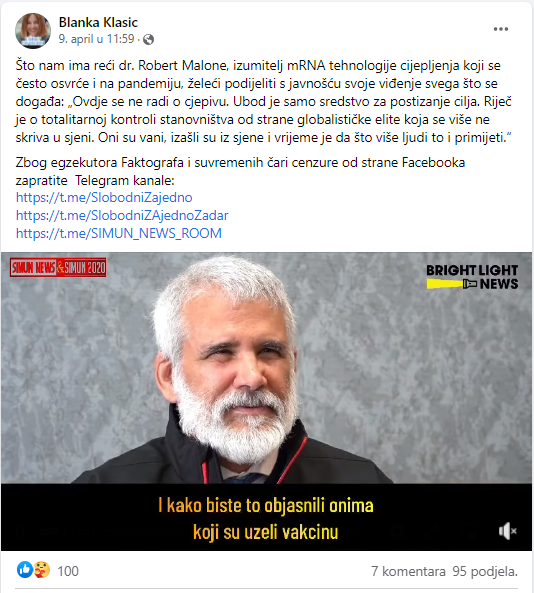Image resolution: width=534 pixels, height=593 pixels.
Task: Open the t.me/SIMUN_NEWS_ROOM Telegram link
Action: [119, 233]
